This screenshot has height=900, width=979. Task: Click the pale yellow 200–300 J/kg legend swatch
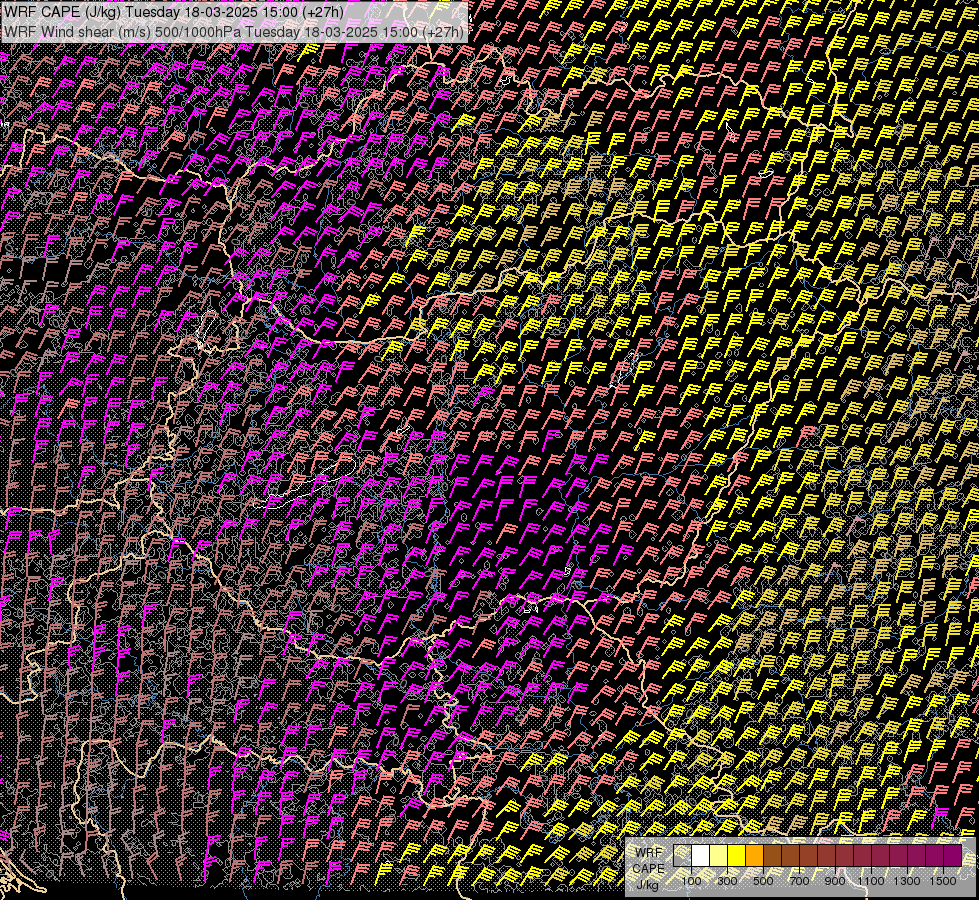719,855
